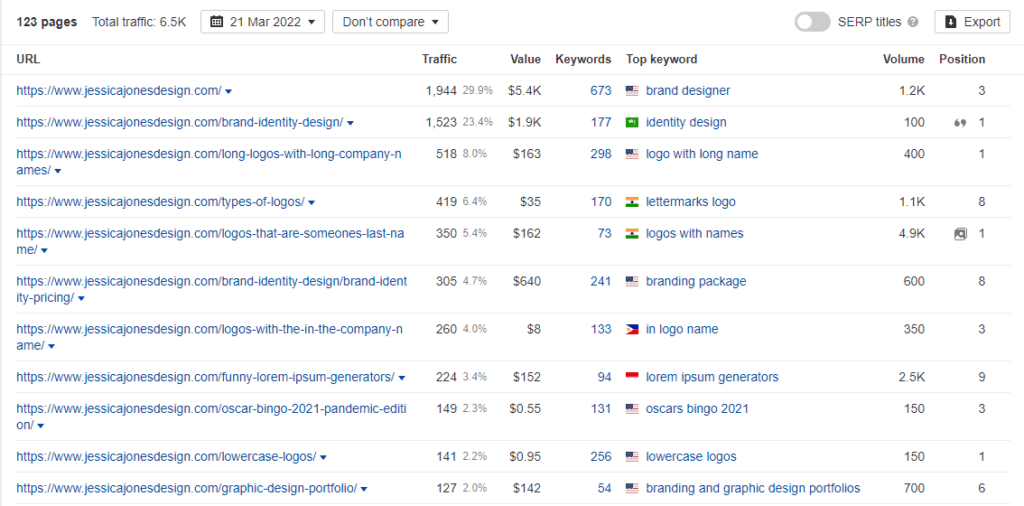Screen dimensions: 1024x506
Task: Open the logo with long name keyword
Action: 702,154
